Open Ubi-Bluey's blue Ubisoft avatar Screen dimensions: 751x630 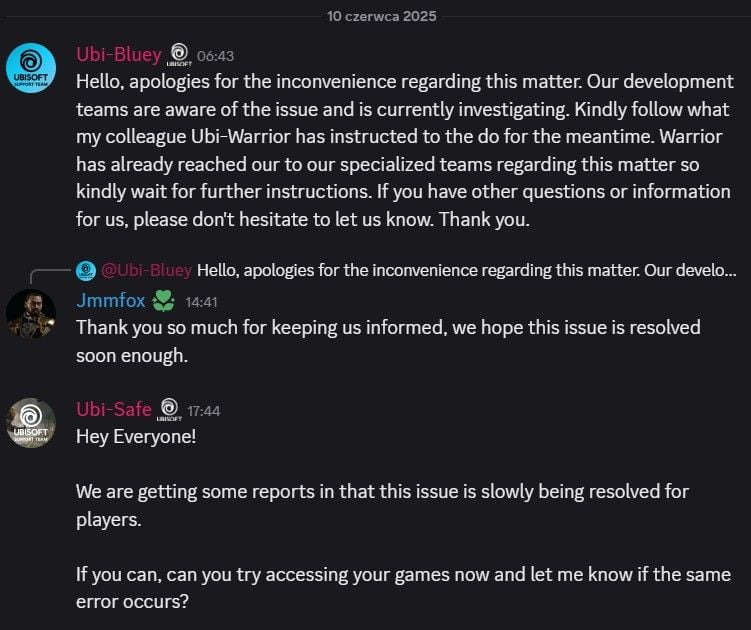coord(31,68)
